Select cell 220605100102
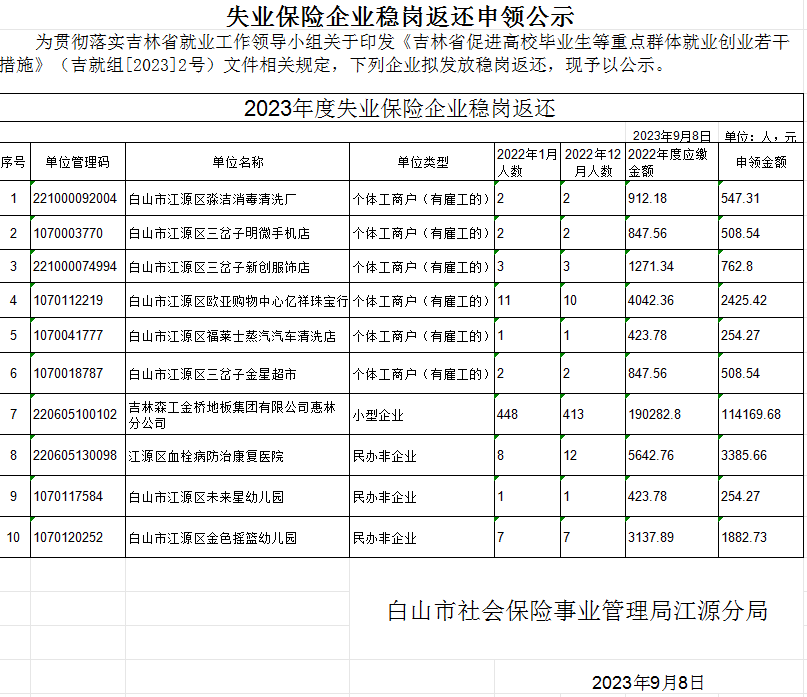This screenshot has height=697, width=807. pyautogui.click(x=78, y=414)
